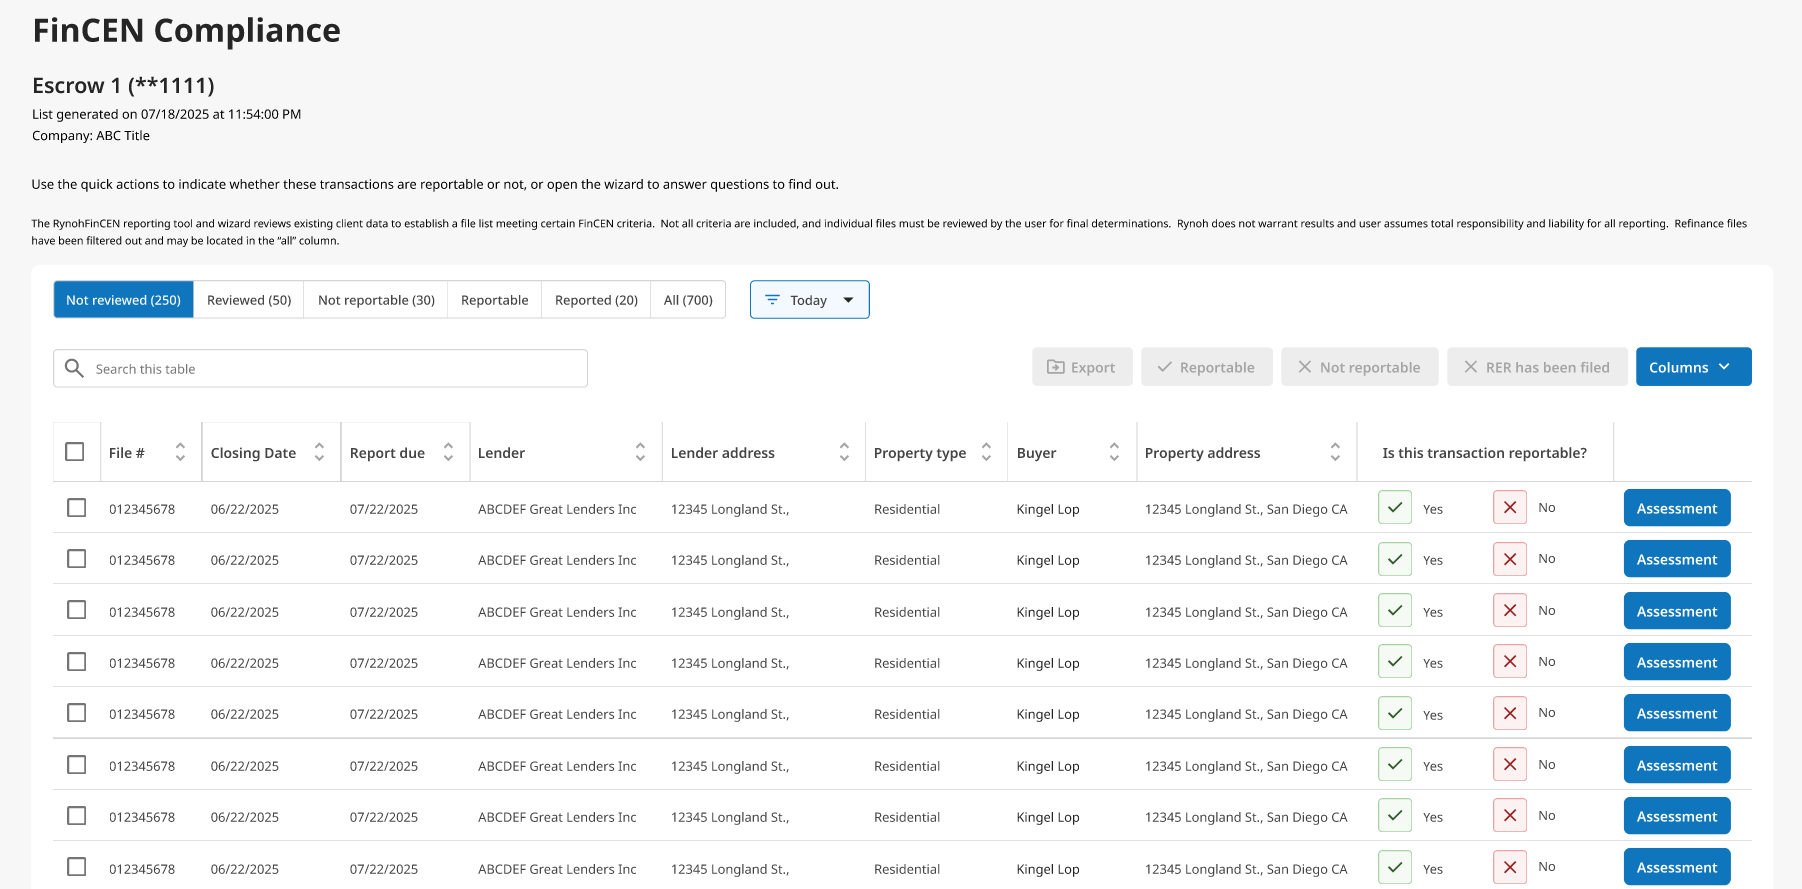Click the magnifier icon in search box

pyautogui.click(x=74, y=369)
